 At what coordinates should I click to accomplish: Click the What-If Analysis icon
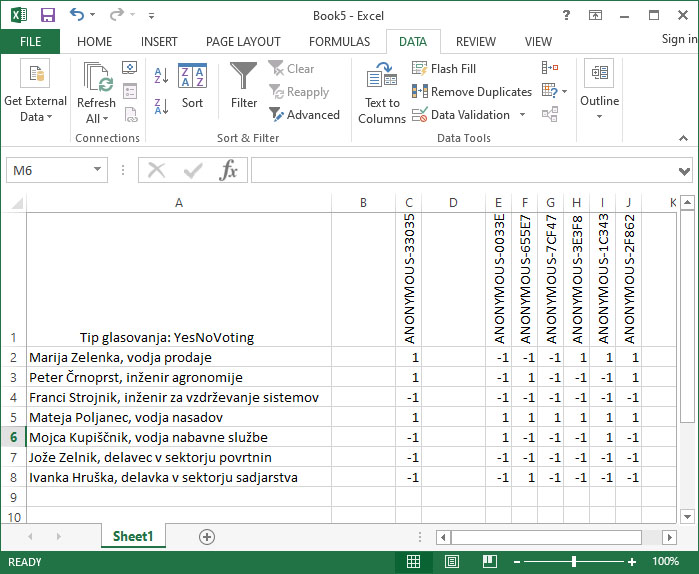(550, 90)
